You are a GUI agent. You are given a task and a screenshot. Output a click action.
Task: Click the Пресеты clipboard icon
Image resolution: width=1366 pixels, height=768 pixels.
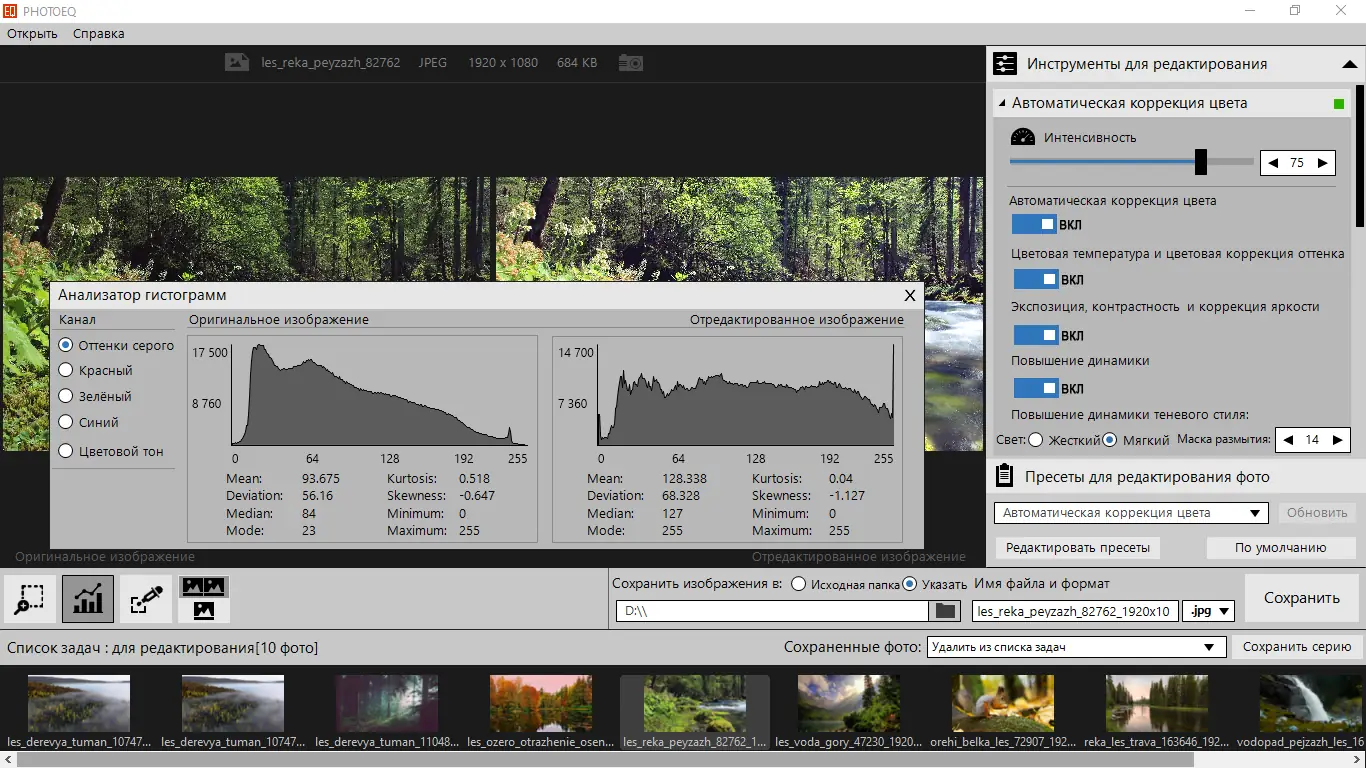(x=1005, y=476)
